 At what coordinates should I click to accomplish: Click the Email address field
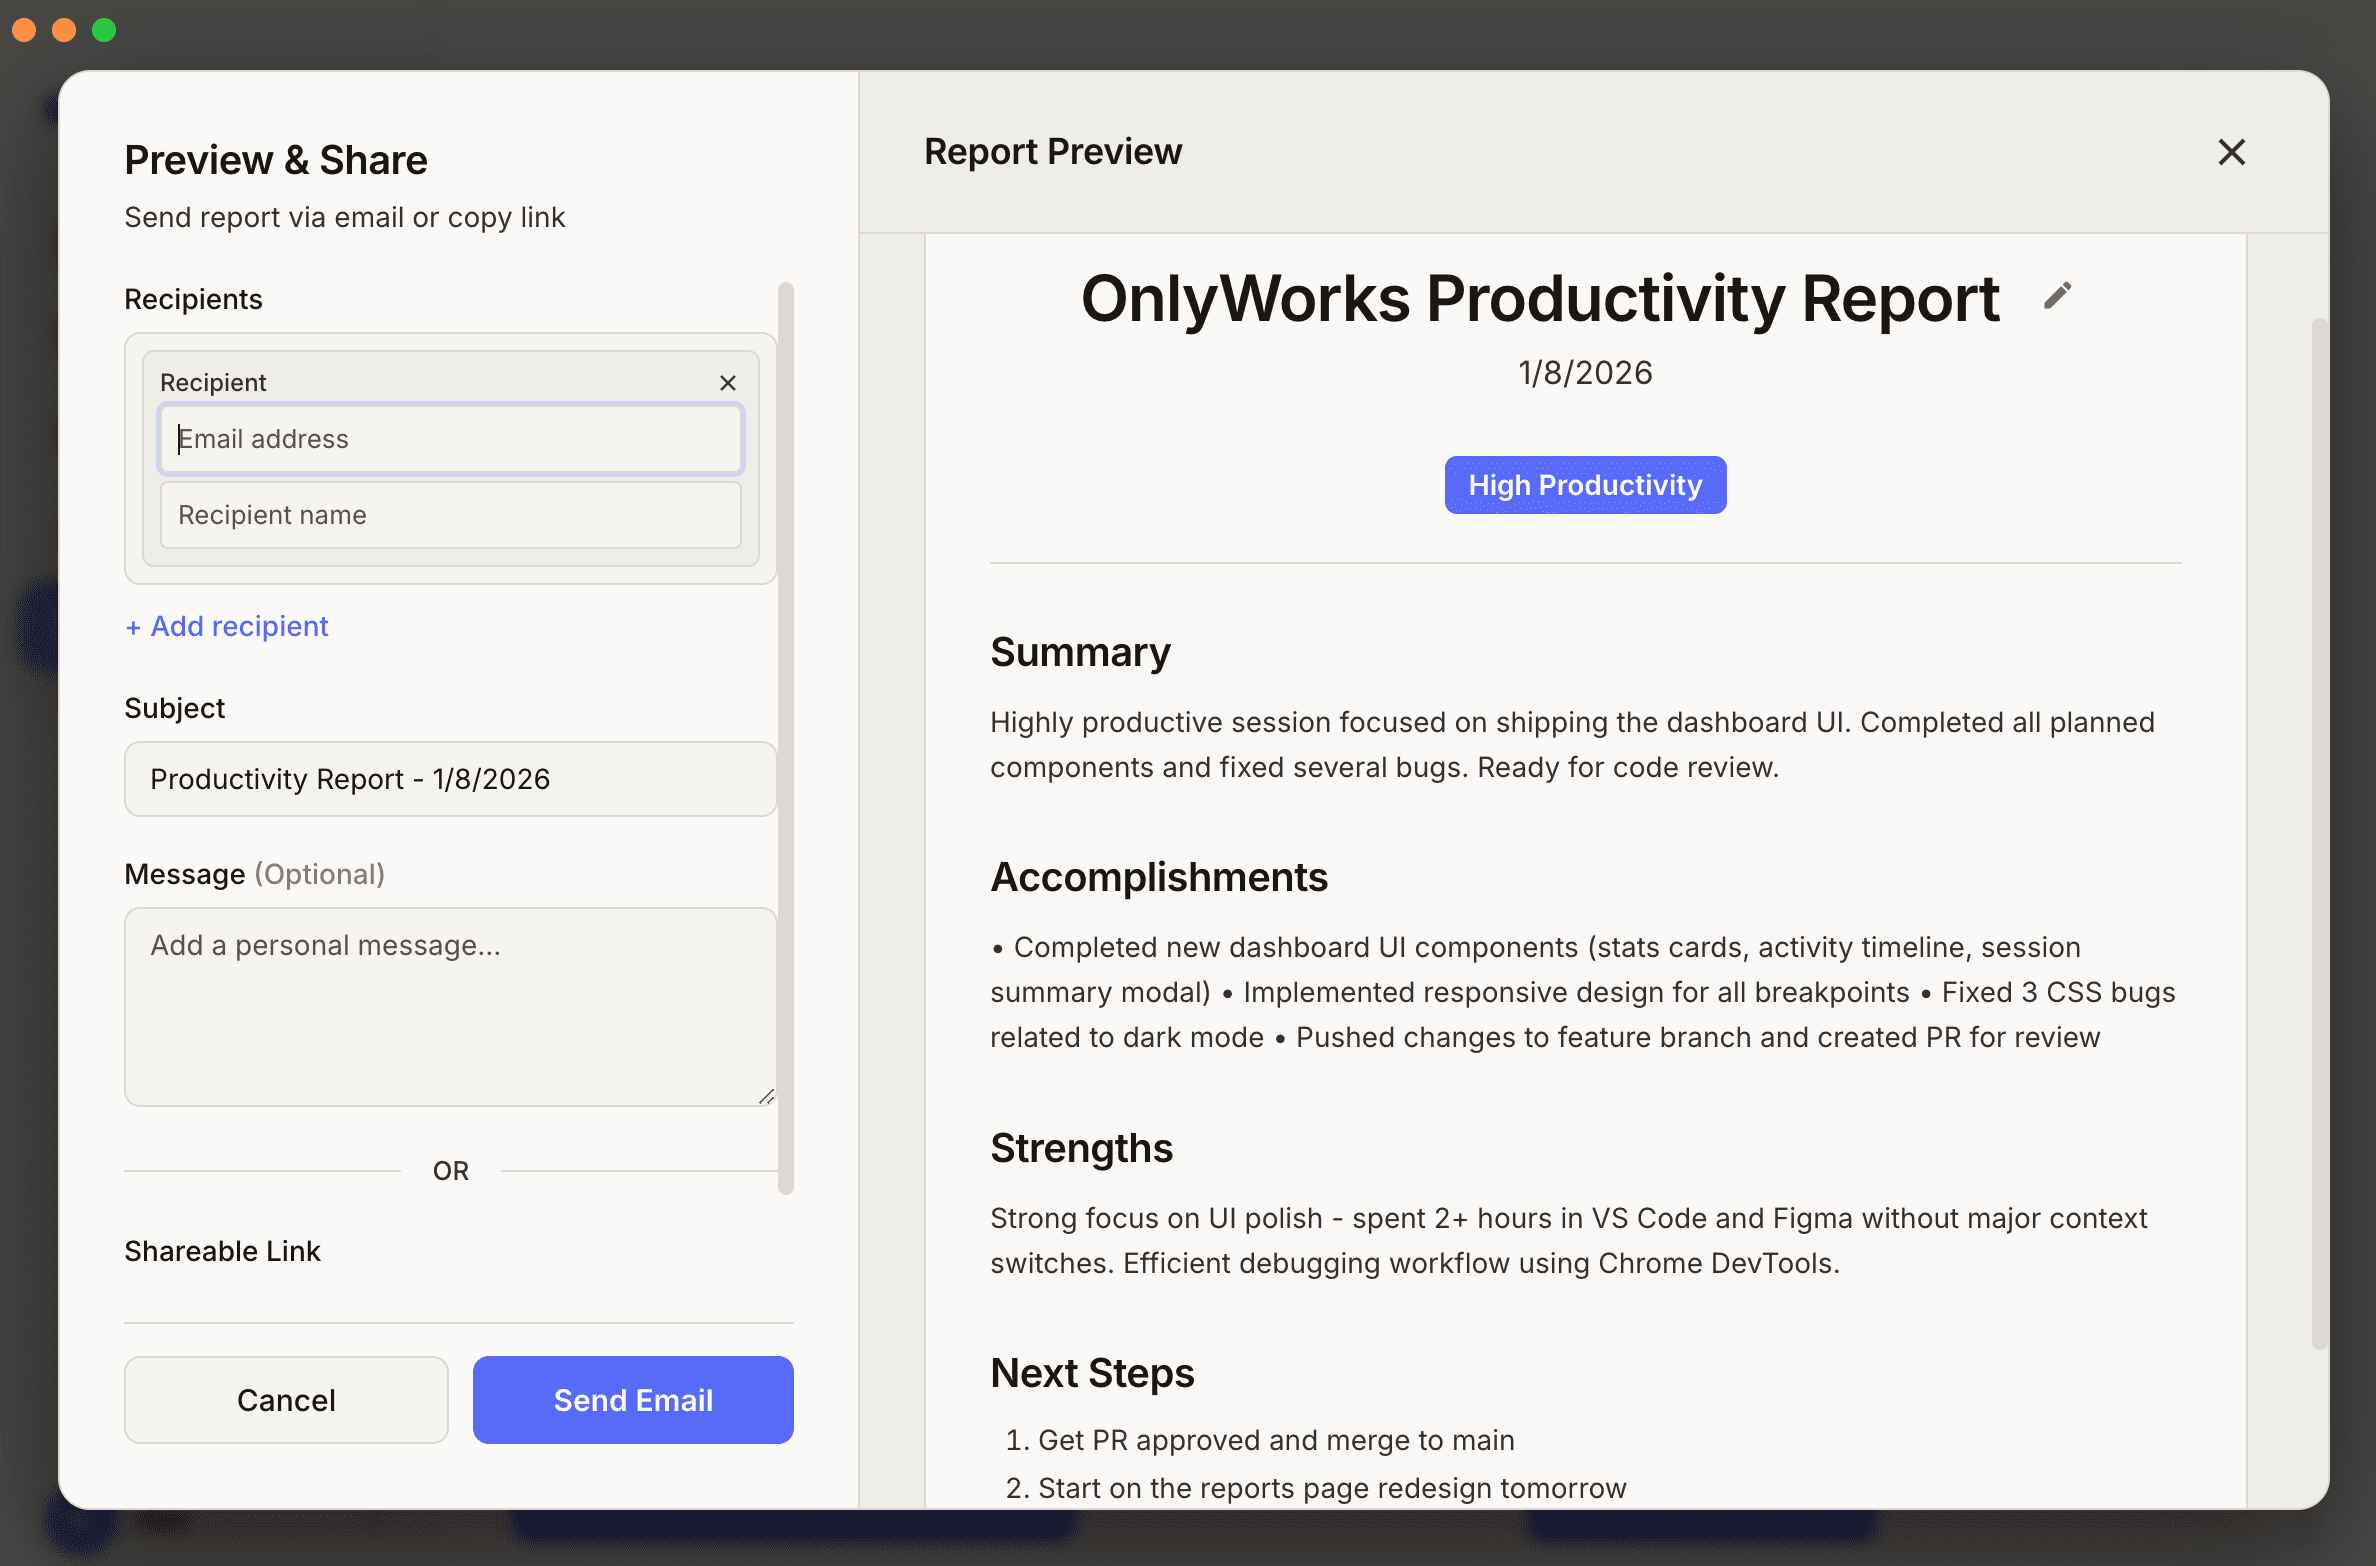click(x=450, y=438)
